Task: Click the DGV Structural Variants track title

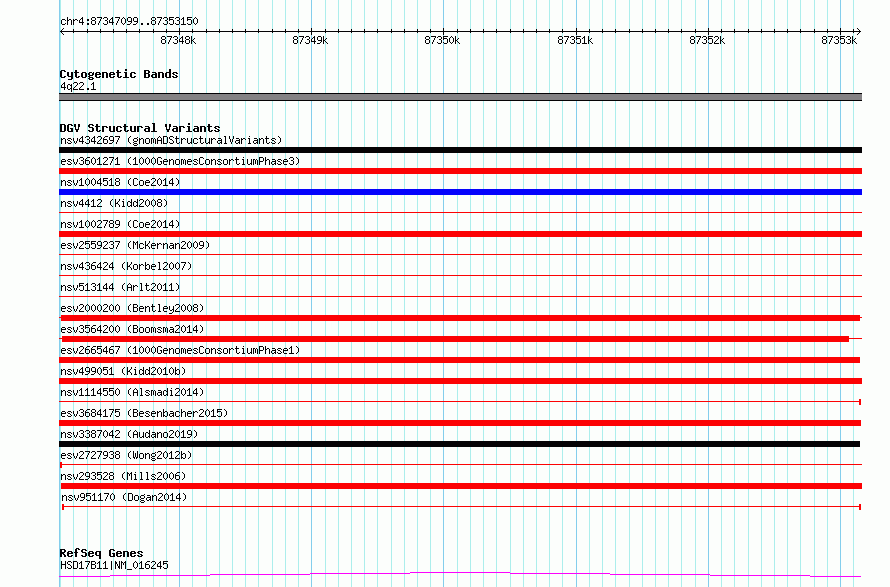Action: [x=140, y=128]
